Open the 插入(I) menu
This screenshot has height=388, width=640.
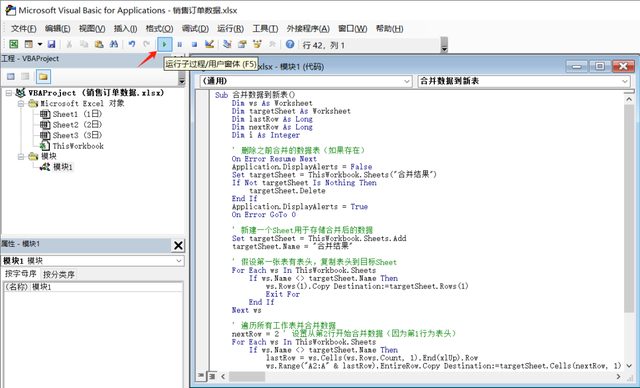coord(125,29)
